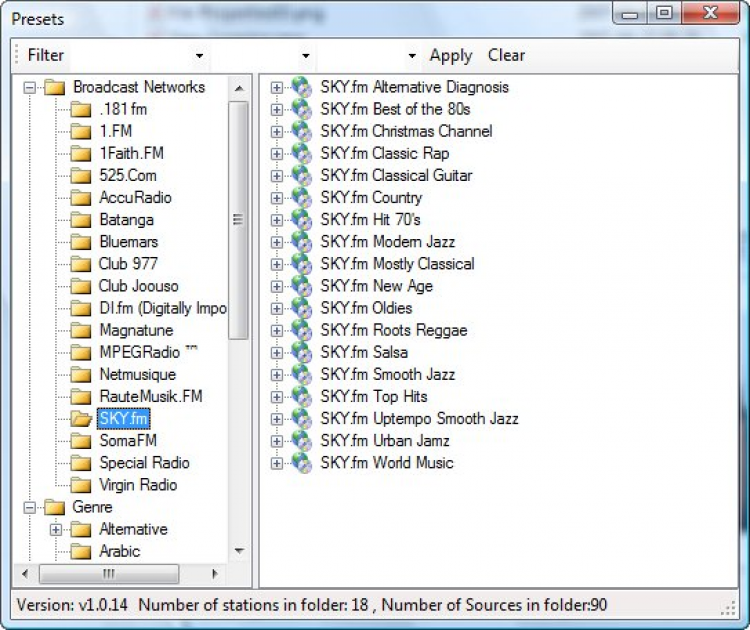Screen dimensions: 750x630
Task: Click the globe icon beside SKY.fm Classical Guitar
Action: pyautogui.click(x=302, y=176)
